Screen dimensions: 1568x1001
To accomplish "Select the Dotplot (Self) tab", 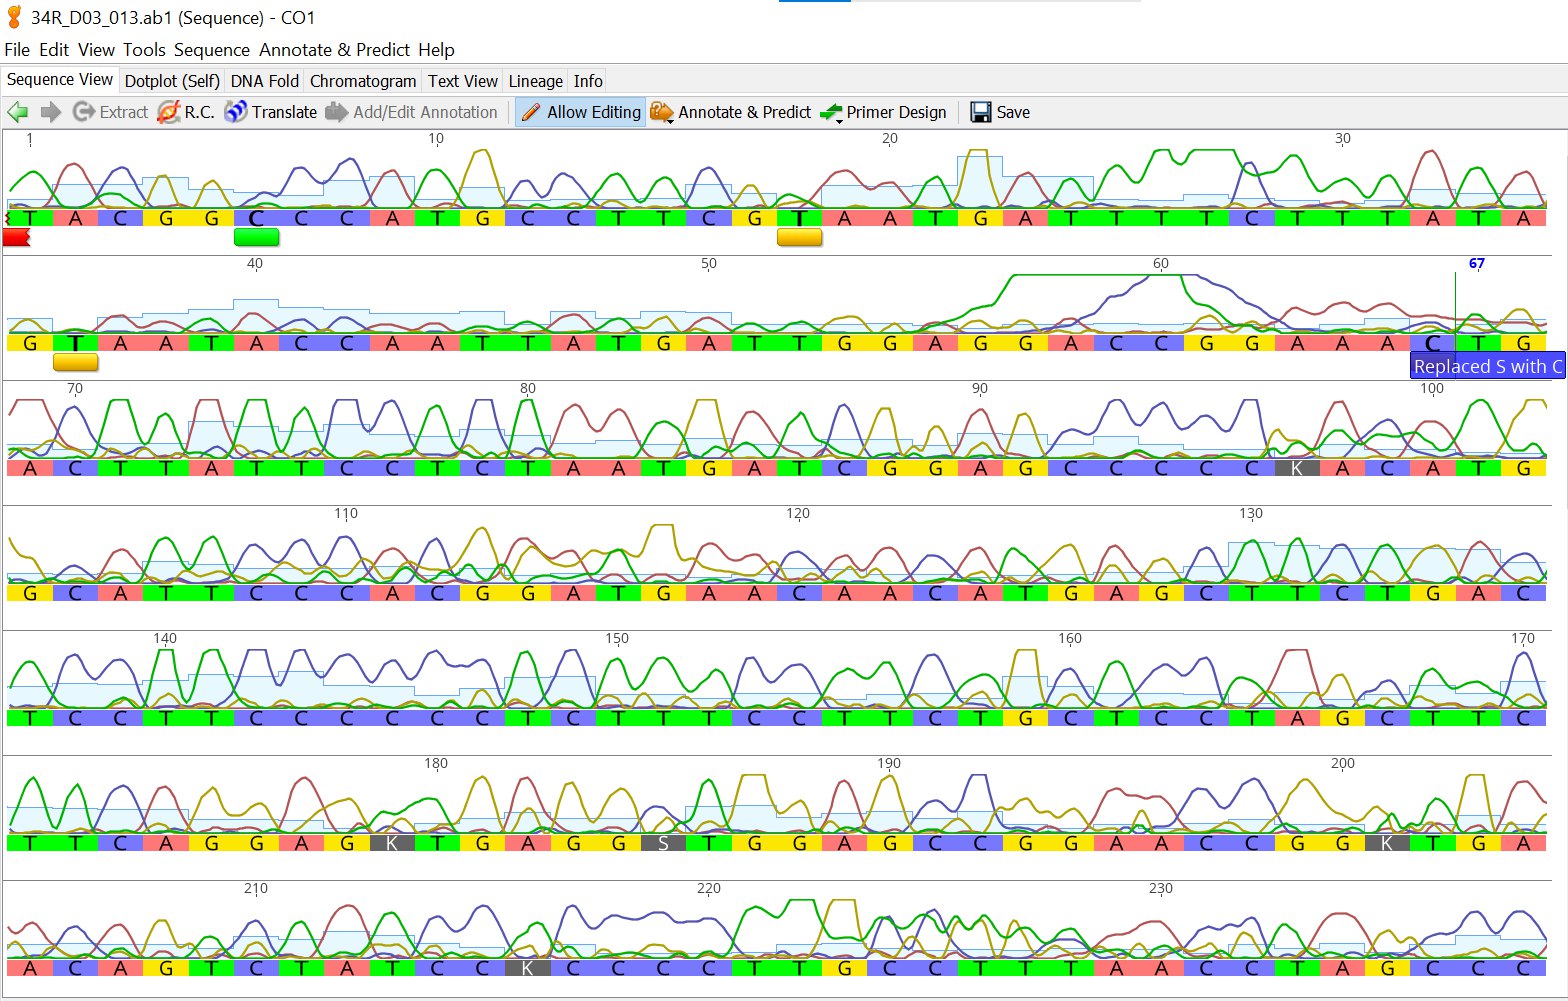I will (172, 81).
